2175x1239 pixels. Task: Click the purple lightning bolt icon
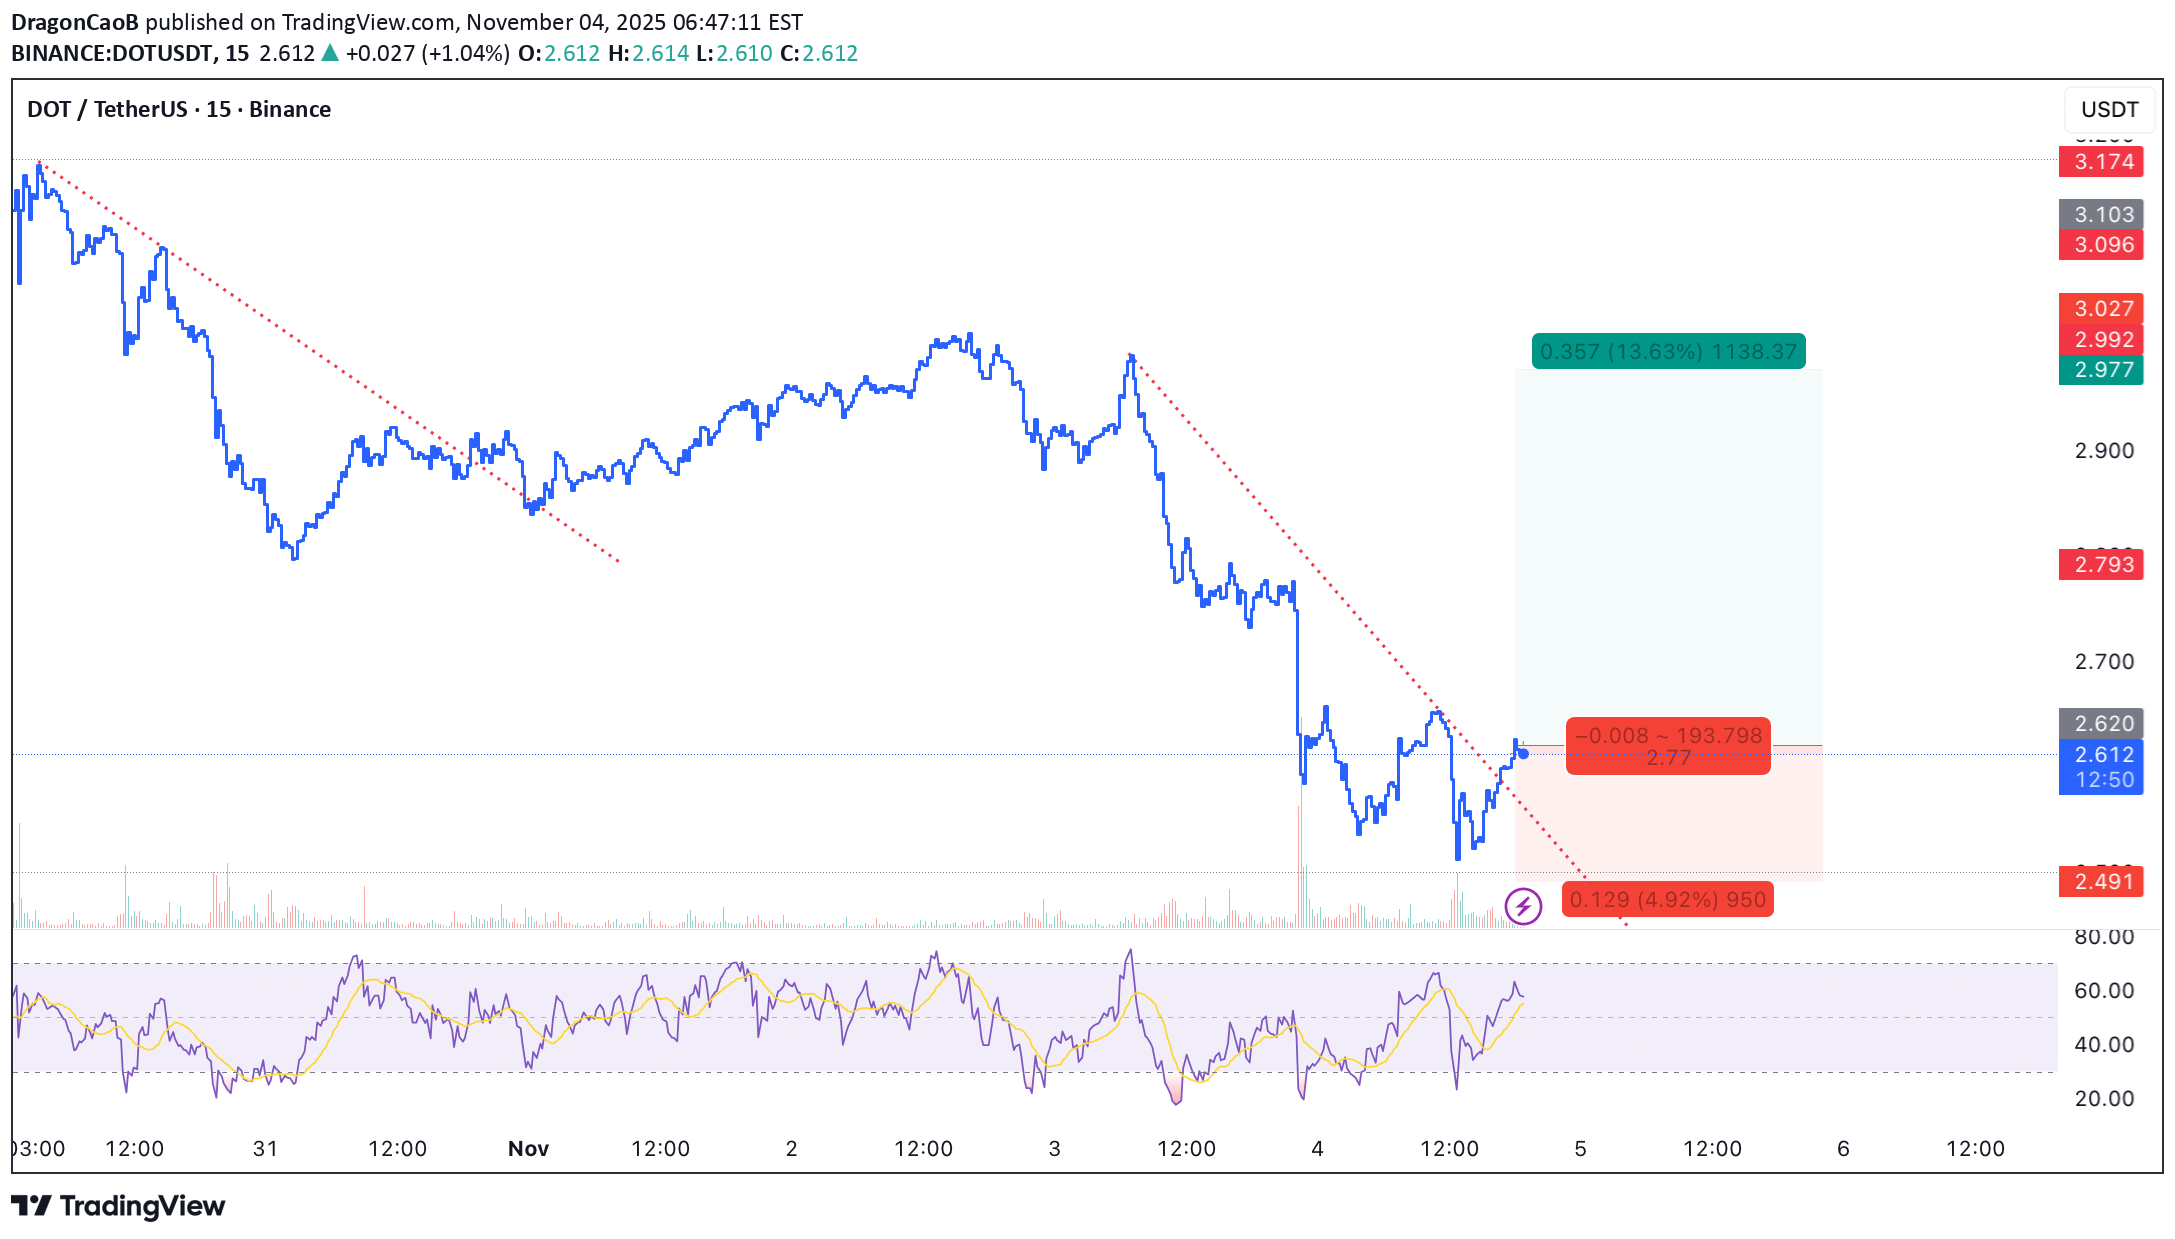[x=1523, y=907]
